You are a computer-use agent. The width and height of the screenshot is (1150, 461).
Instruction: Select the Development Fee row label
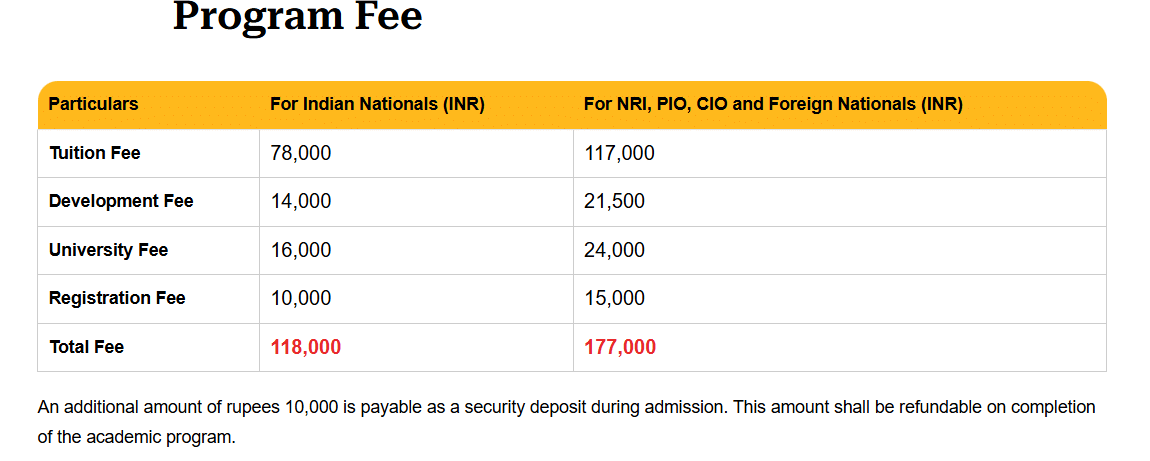121,201
